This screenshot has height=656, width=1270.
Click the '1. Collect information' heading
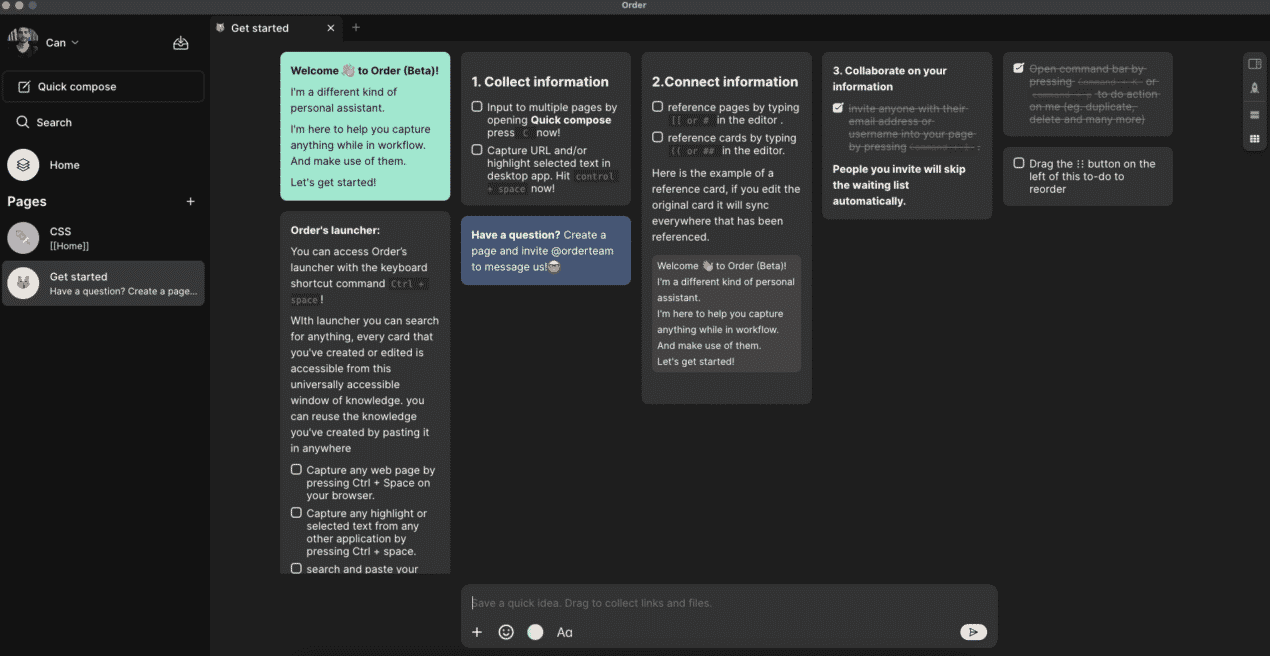click(540, 82)
